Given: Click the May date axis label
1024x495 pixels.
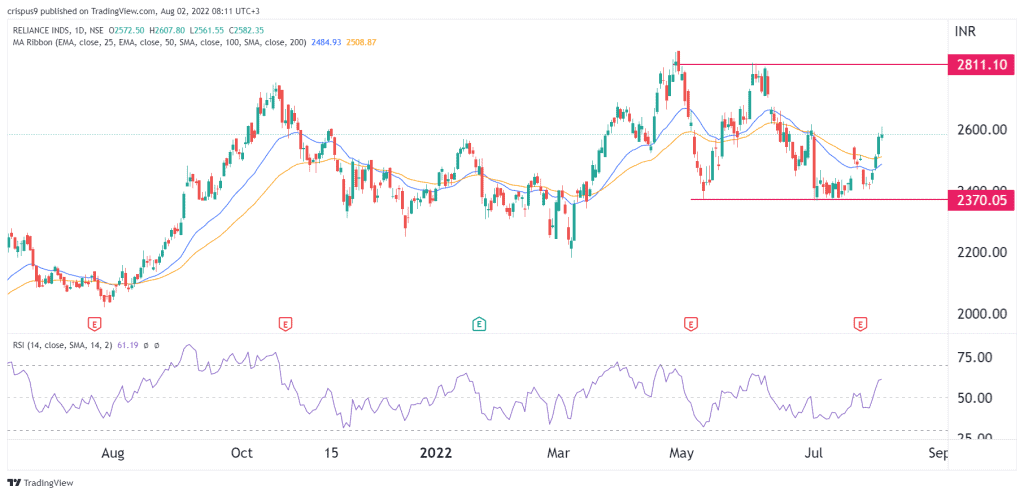Looking at the screenshot, I should tap(681, 453).
